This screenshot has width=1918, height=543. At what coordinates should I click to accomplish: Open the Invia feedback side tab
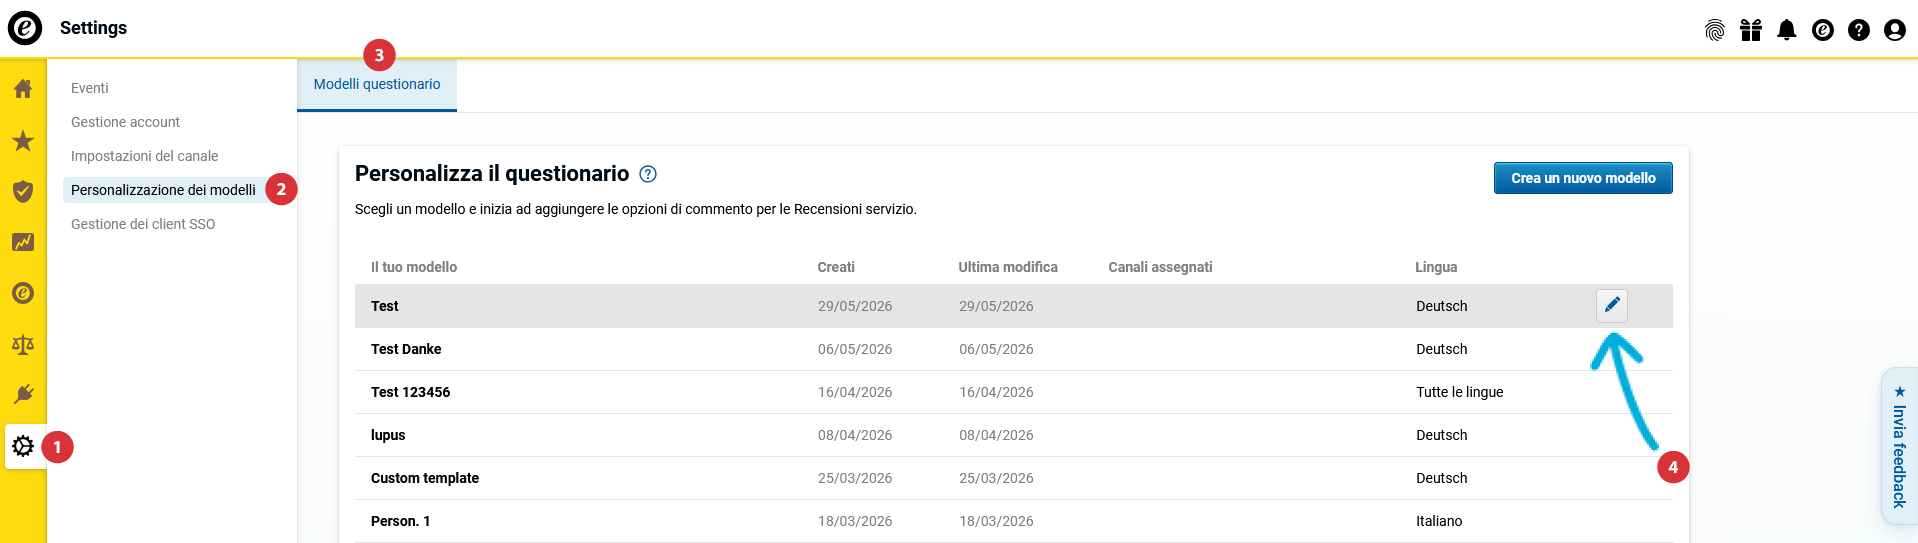point(1899,446)
